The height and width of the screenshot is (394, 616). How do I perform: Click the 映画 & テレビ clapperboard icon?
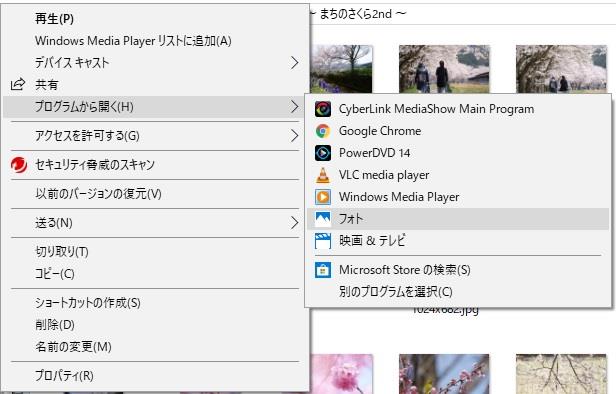[323, 241]
